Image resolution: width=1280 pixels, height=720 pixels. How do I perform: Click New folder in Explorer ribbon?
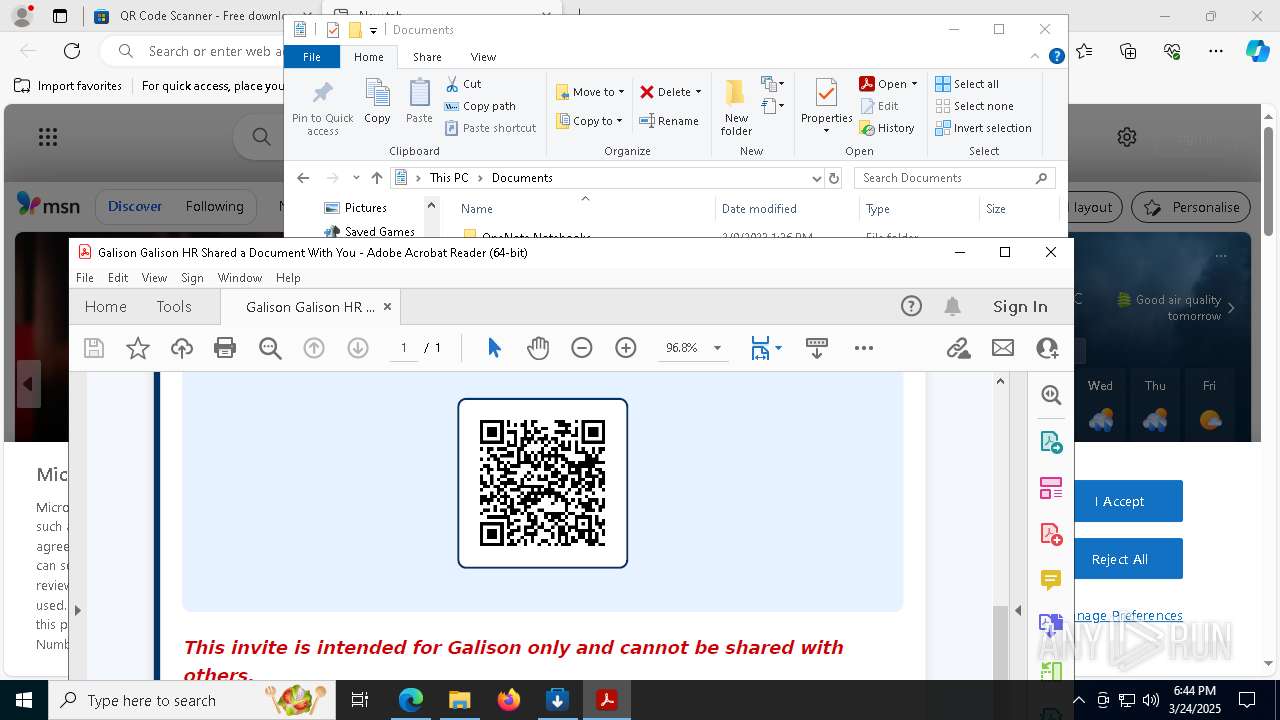point(736,109)
